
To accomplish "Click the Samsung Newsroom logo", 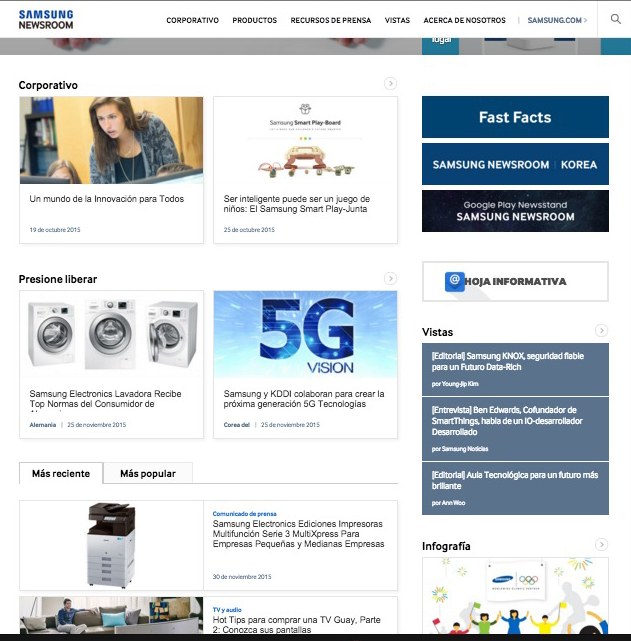I will 46,19.
